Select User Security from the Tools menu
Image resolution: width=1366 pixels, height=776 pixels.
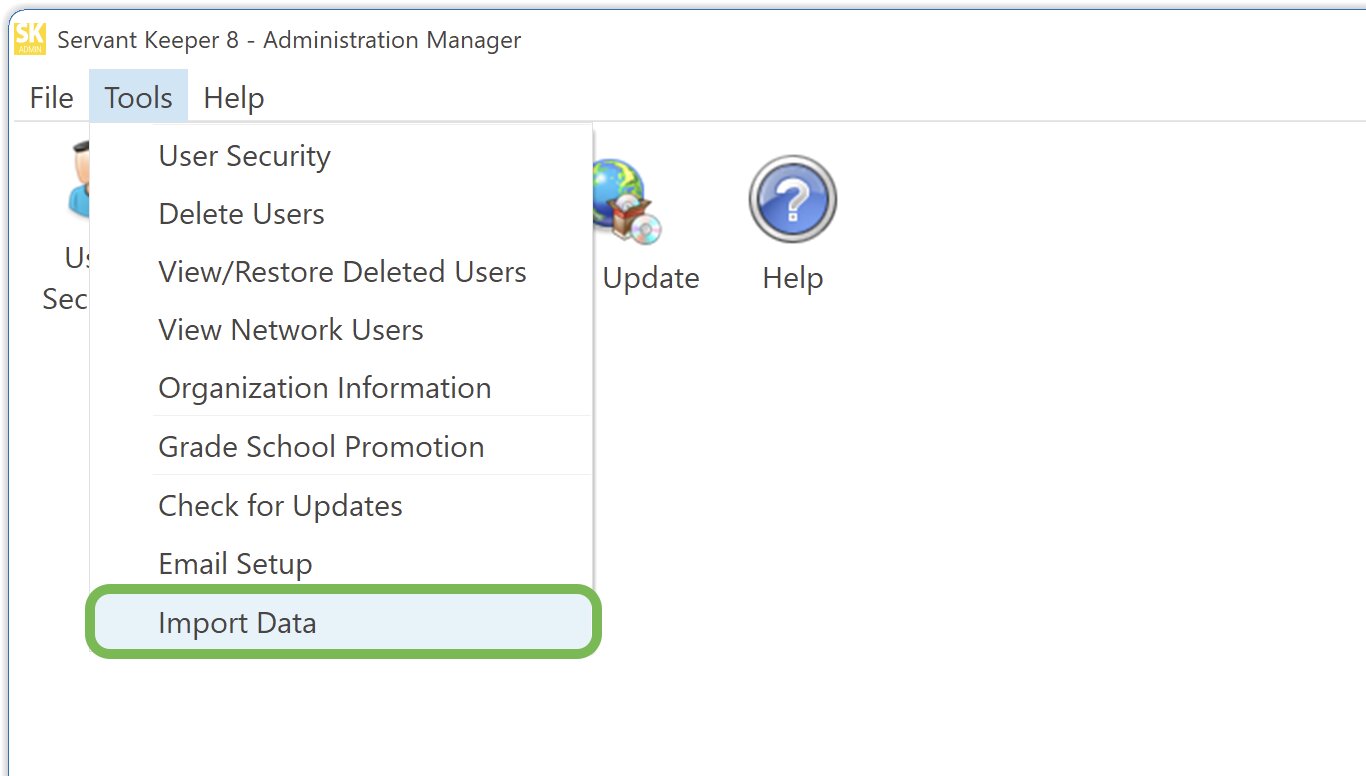(x=243, y=156)
